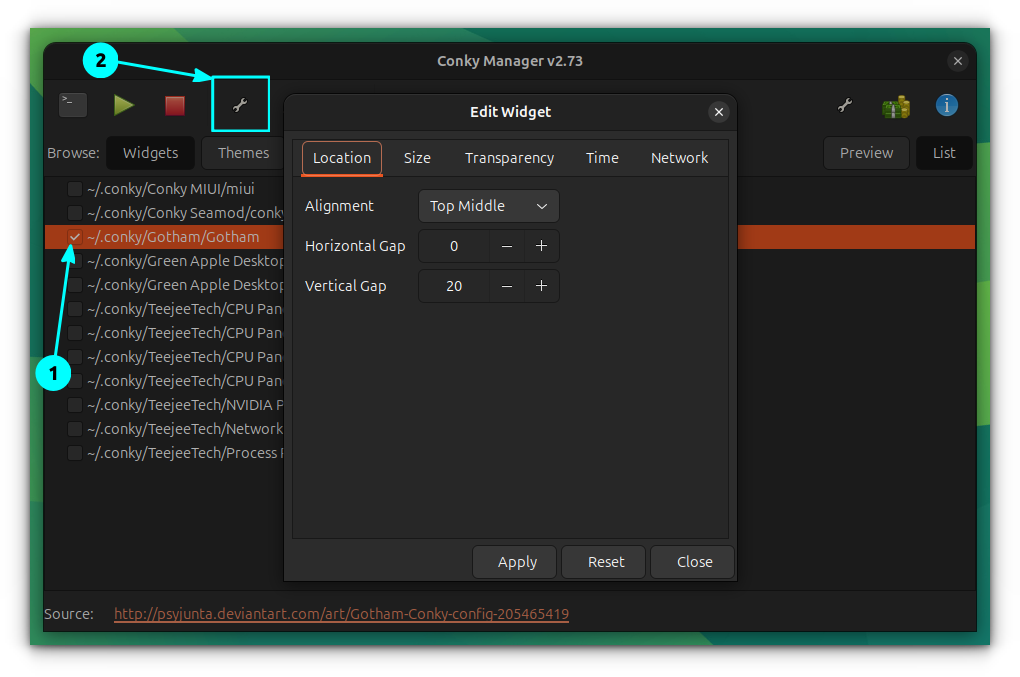Stop widget with red square icon
This screenshot has width=1020, height=677.
tap(175, 105)
